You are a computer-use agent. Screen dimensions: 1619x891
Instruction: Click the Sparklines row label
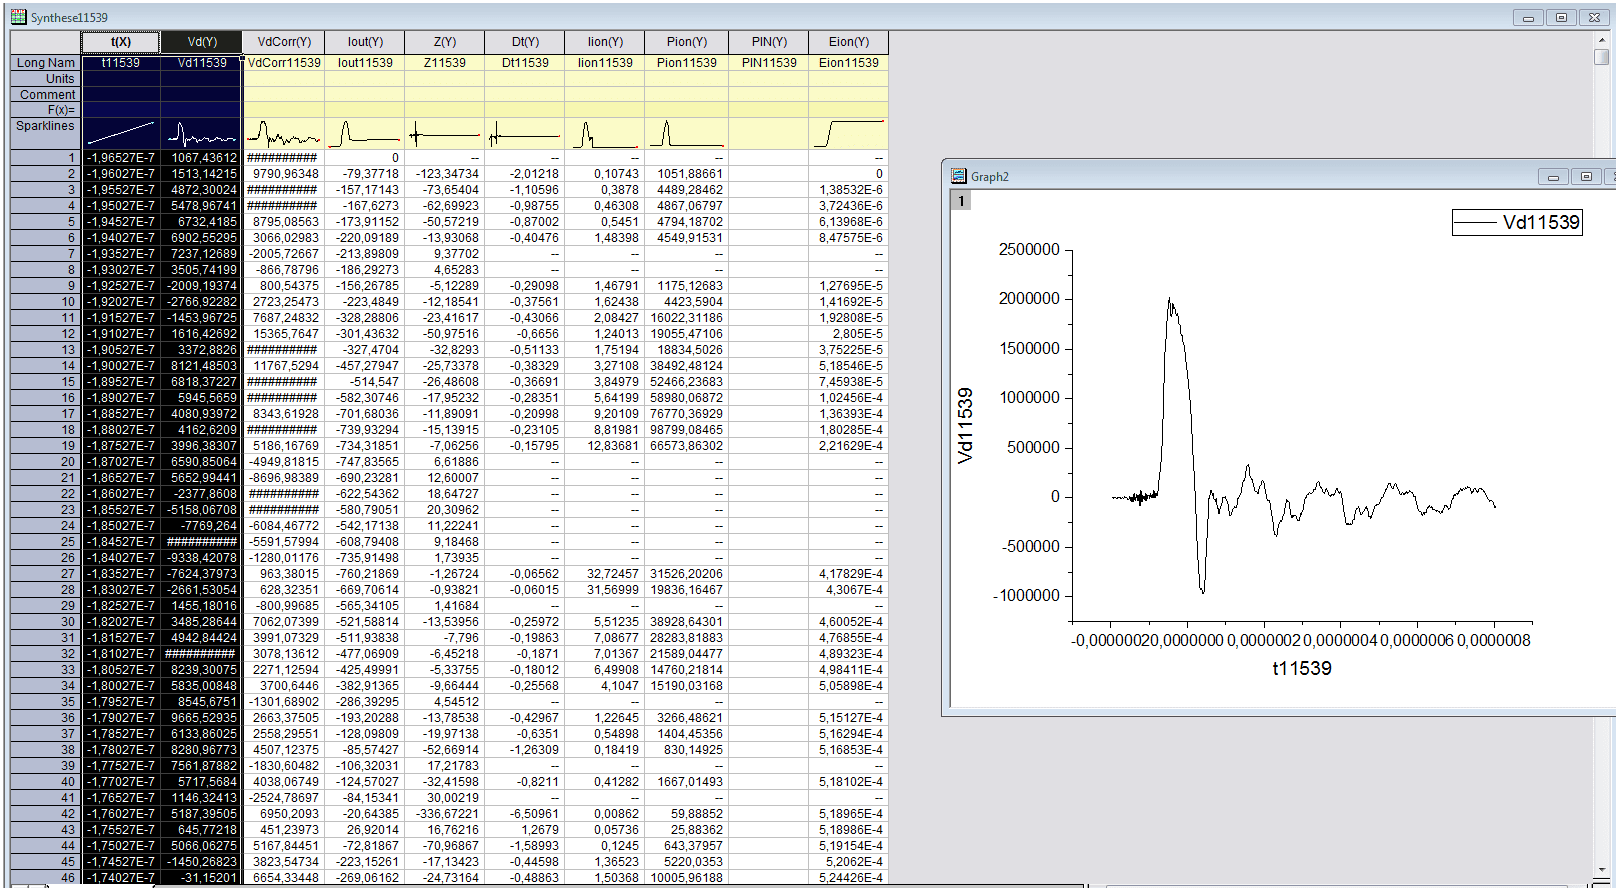click(x=46, y=134)
